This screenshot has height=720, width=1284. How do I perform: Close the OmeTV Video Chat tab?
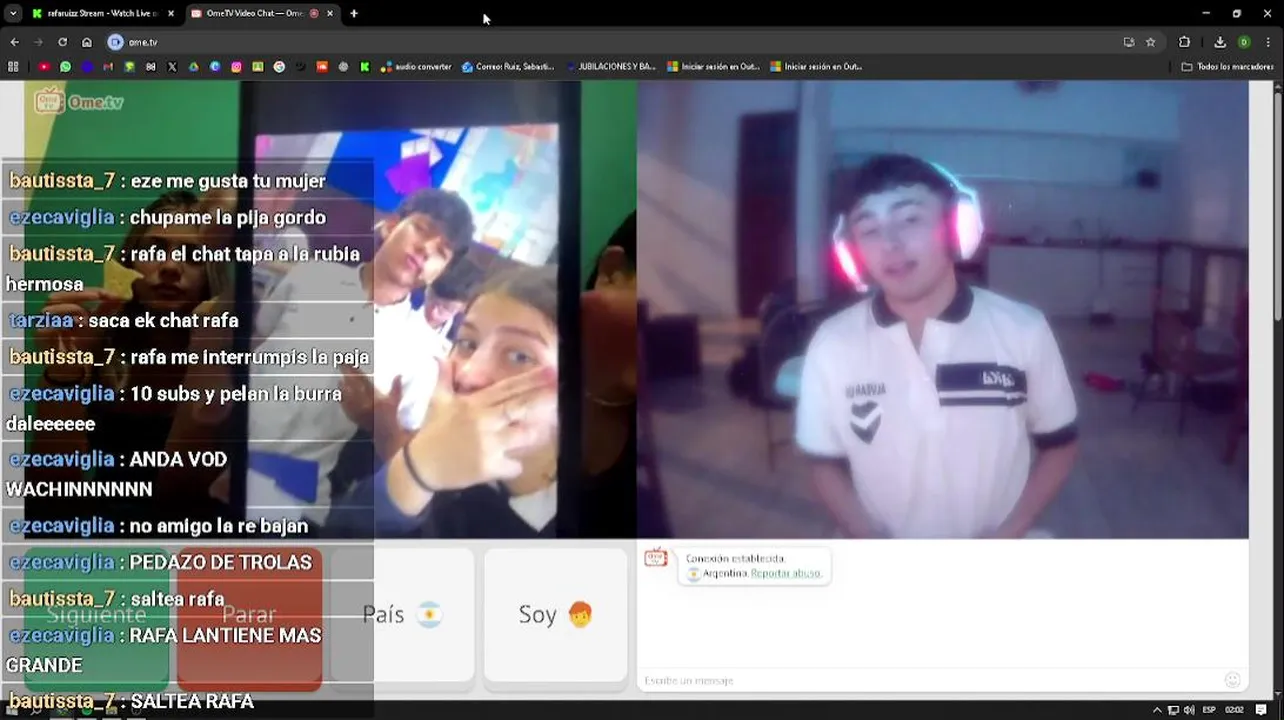pos(330,13)
